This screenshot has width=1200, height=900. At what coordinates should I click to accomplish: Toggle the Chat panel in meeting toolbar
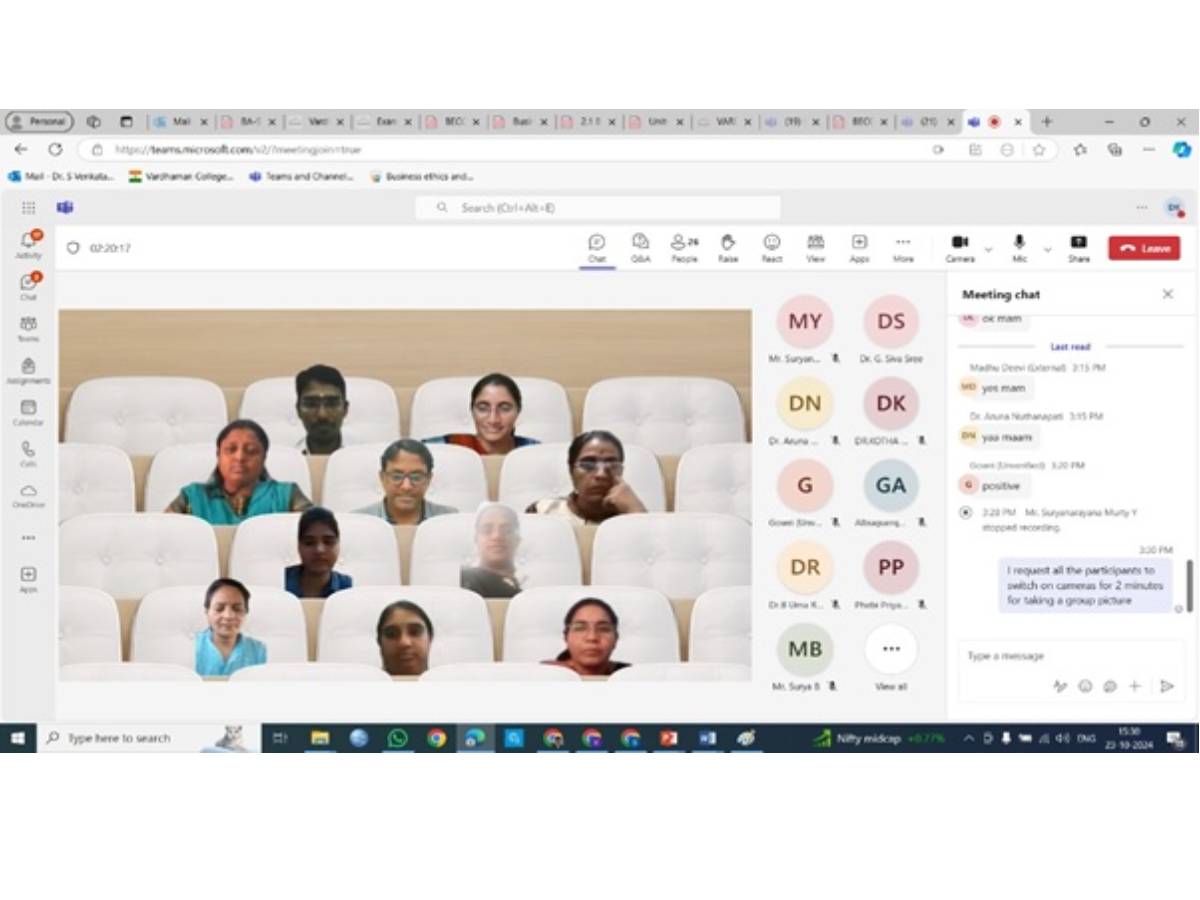(597, 246)
